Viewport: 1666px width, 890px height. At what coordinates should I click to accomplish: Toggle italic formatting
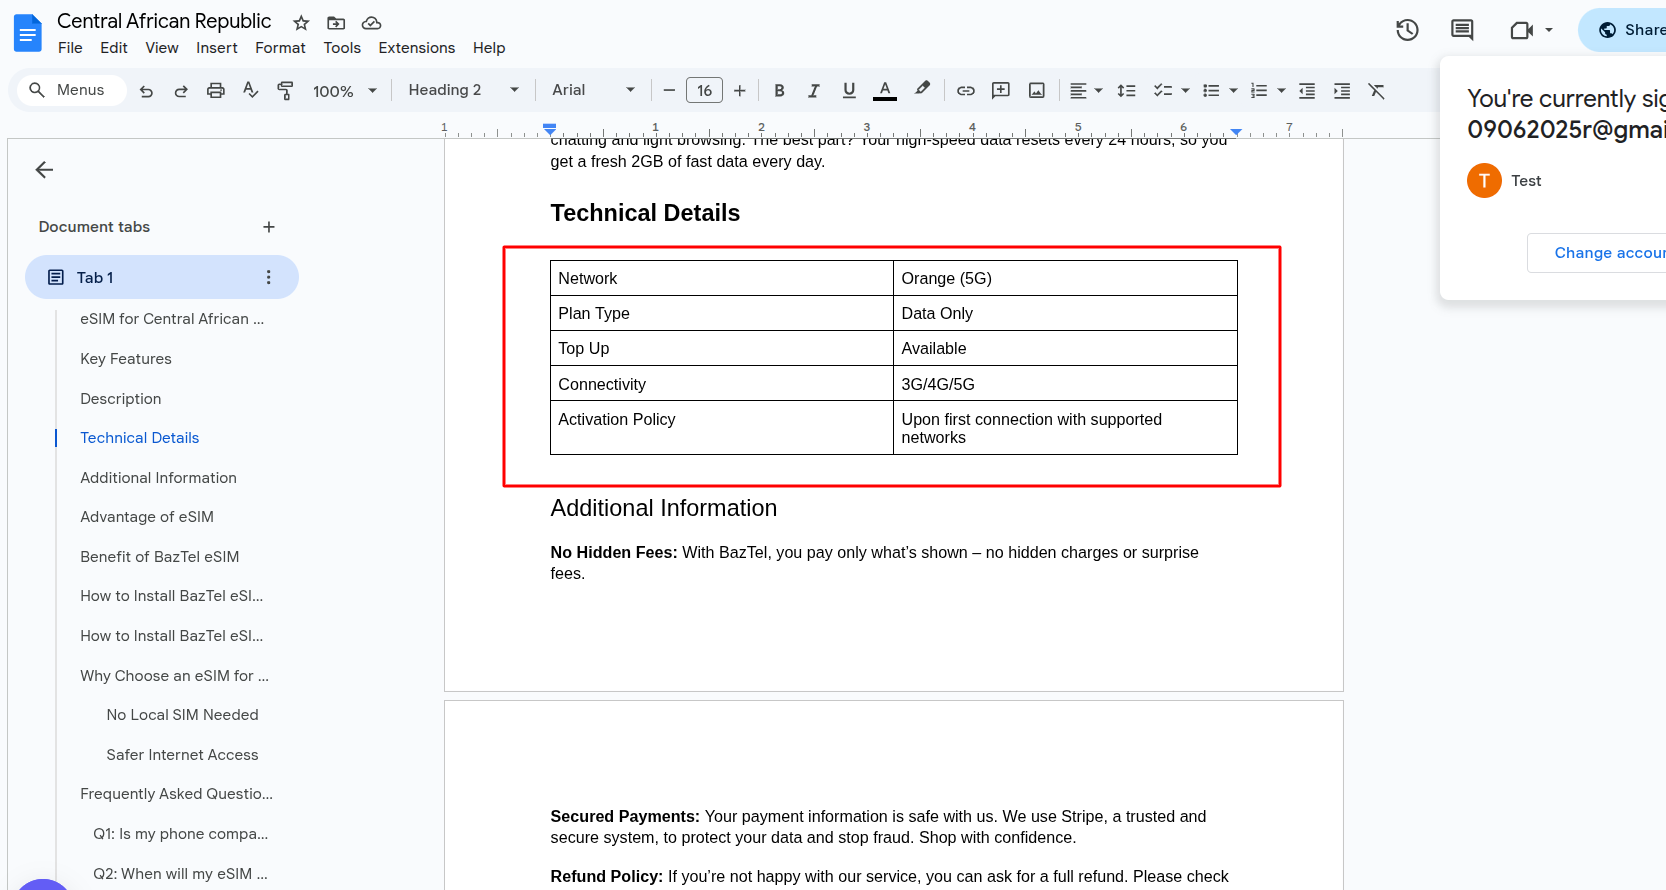[x=814, y=91]
